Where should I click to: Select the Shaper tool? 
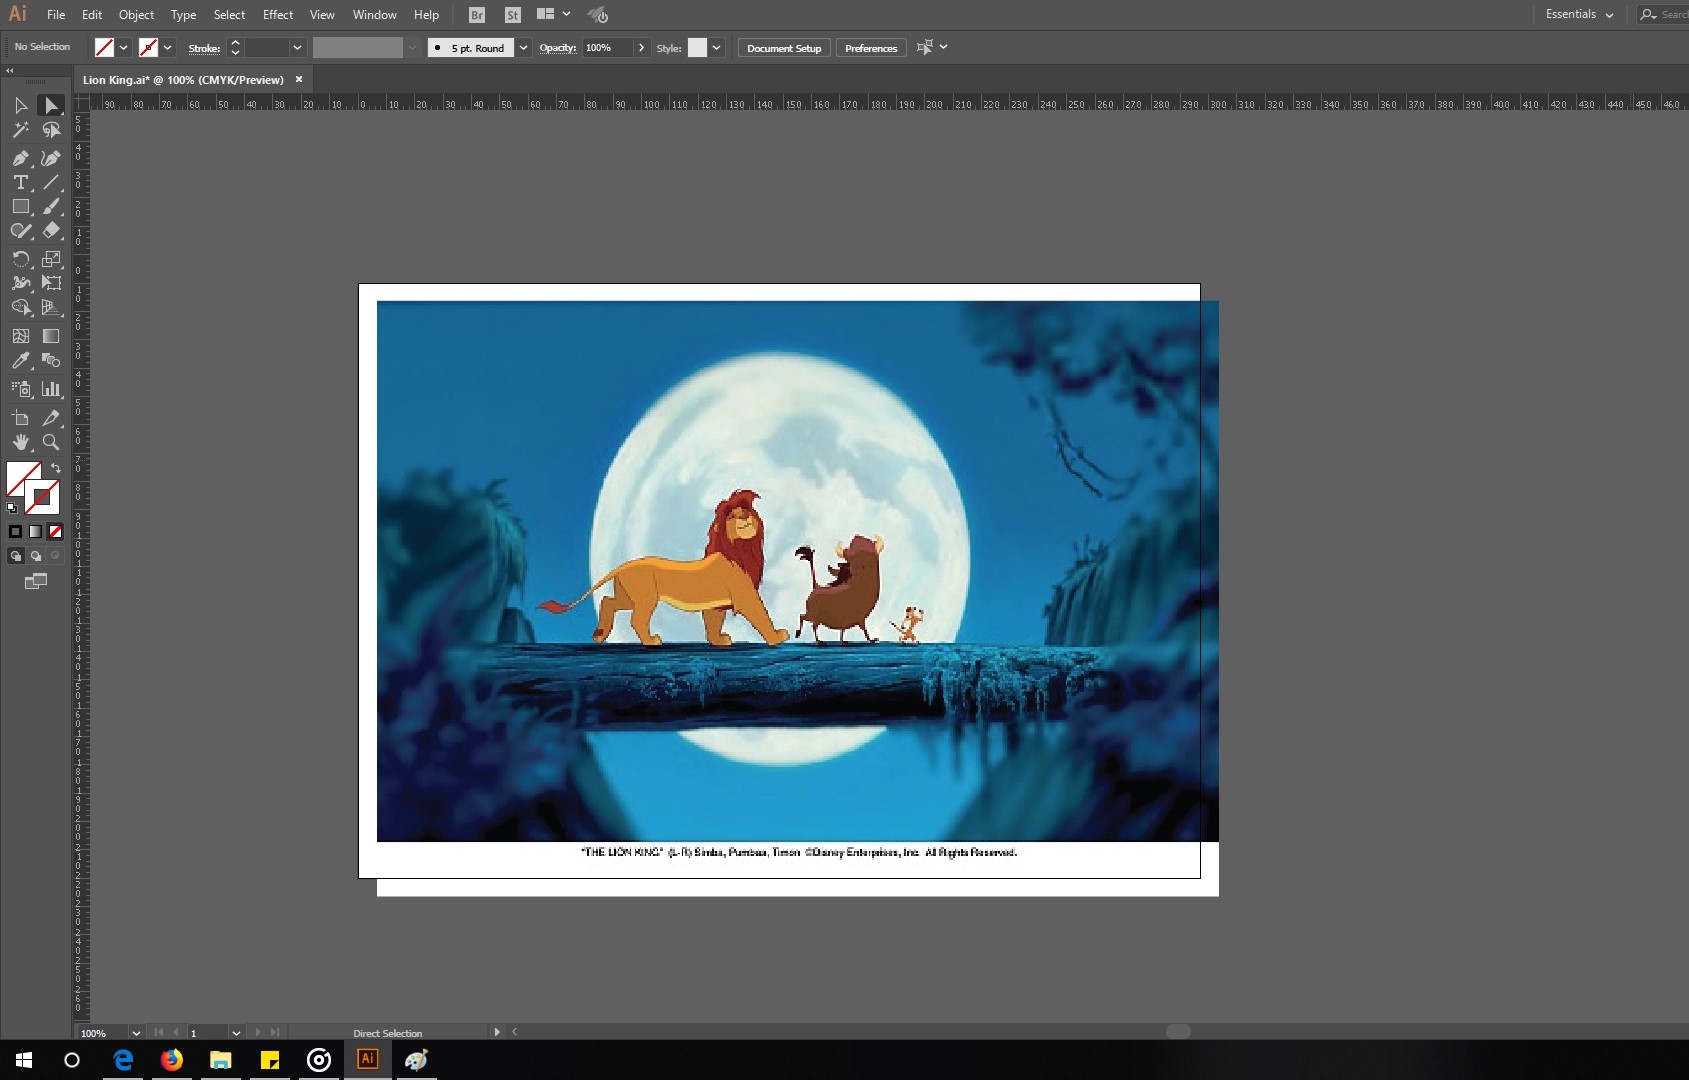tap(21, 230)
